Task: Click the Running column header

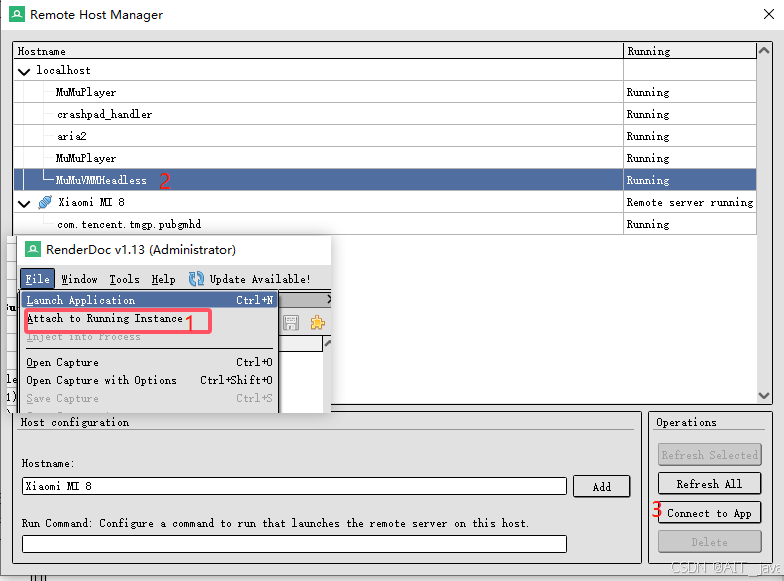Action: [x=690, y=51]
